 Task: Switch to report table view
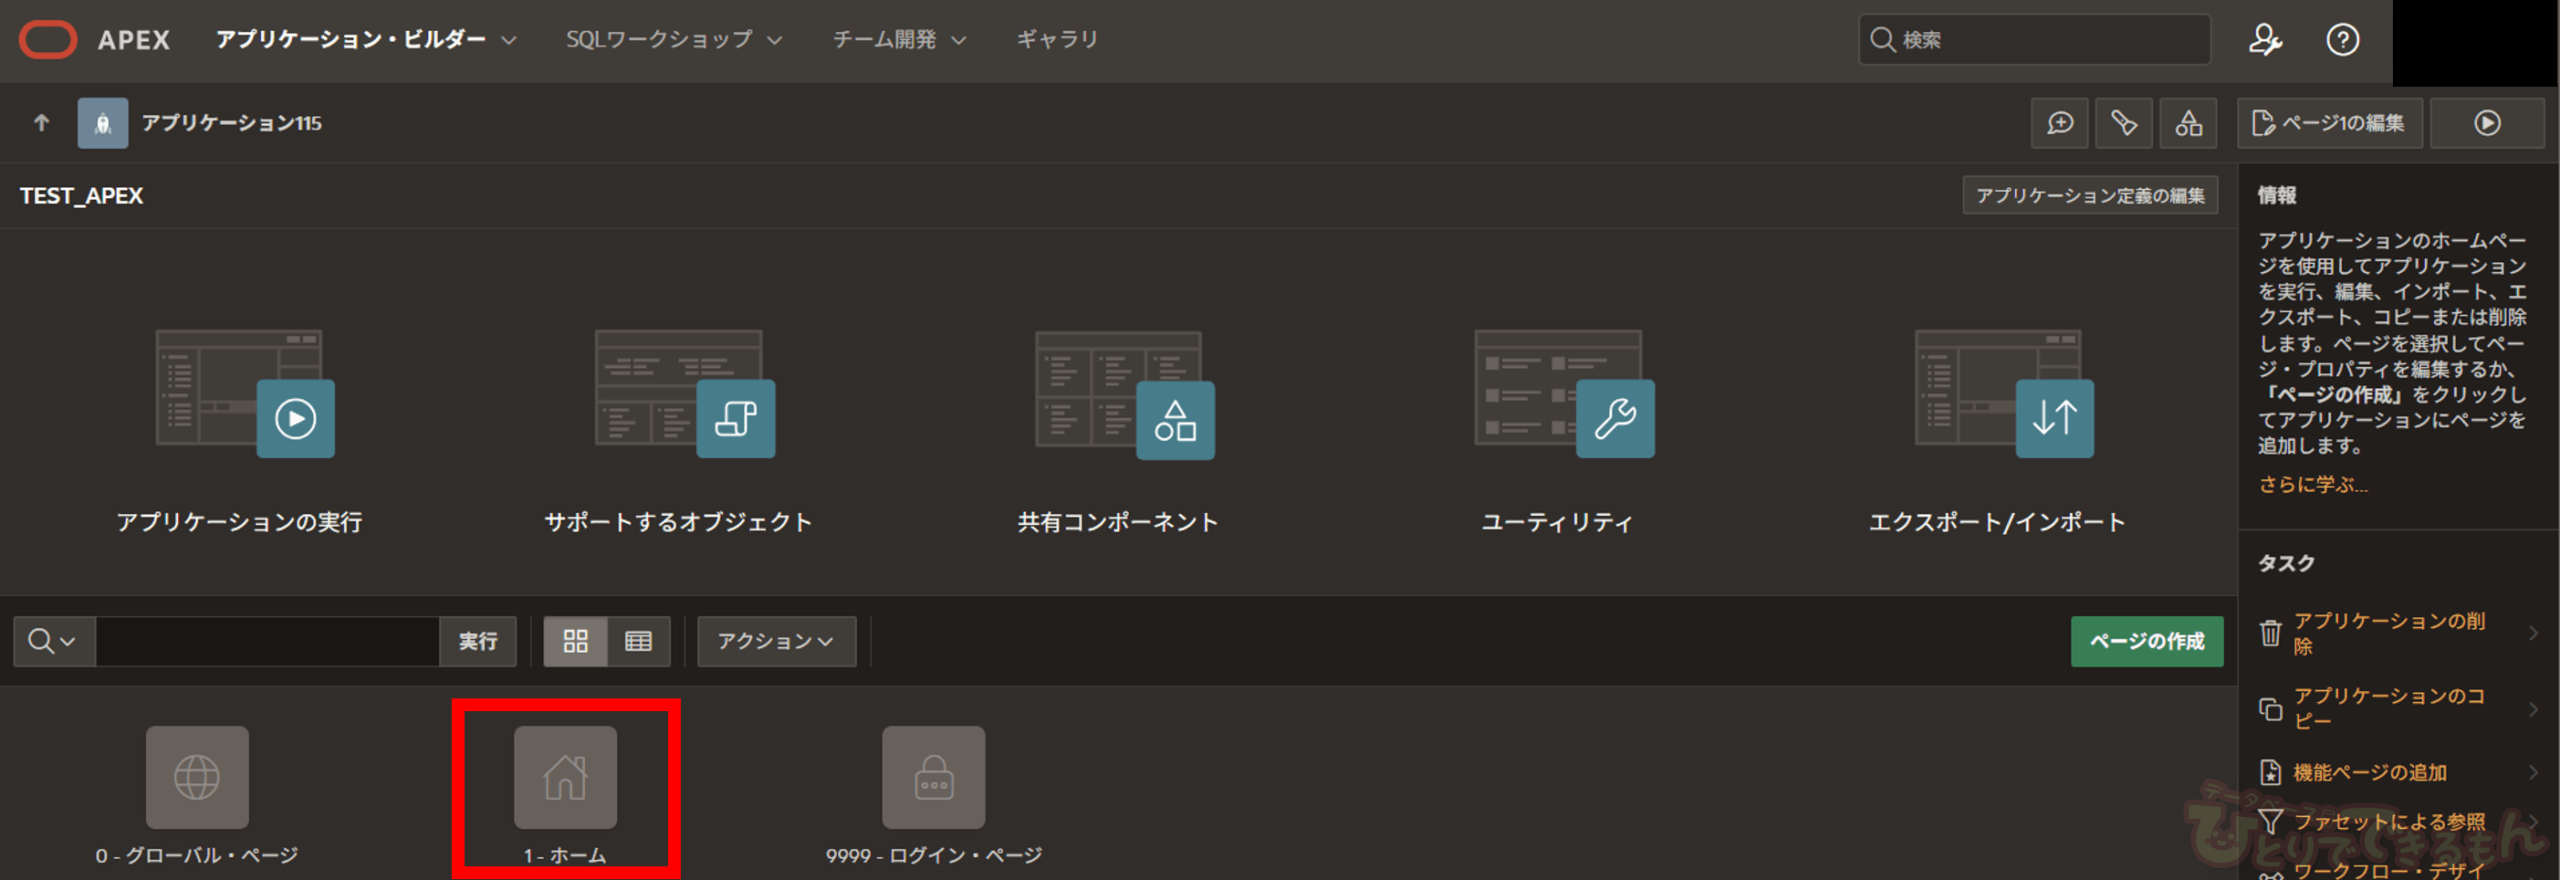[638, 641]
